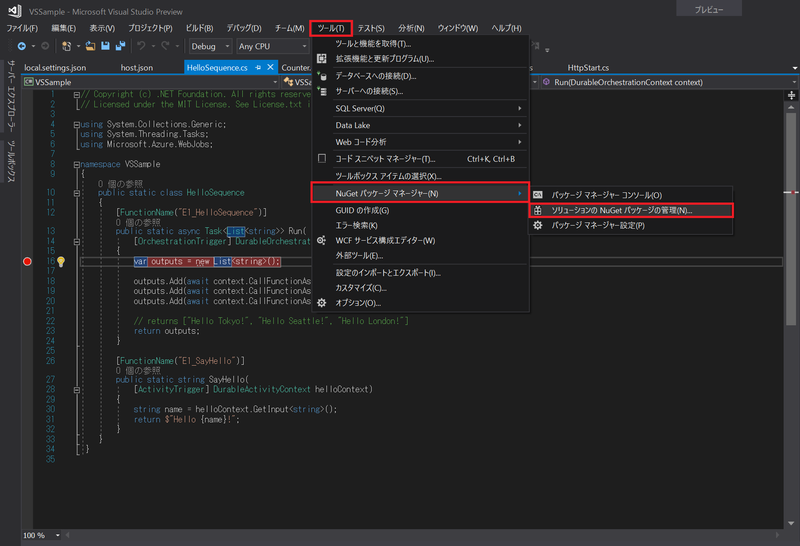The width and height of the screenshot is (800, 546).
Task: Click the code snippet manager icon
Action: pyautogui.click(x=322, y=159)
